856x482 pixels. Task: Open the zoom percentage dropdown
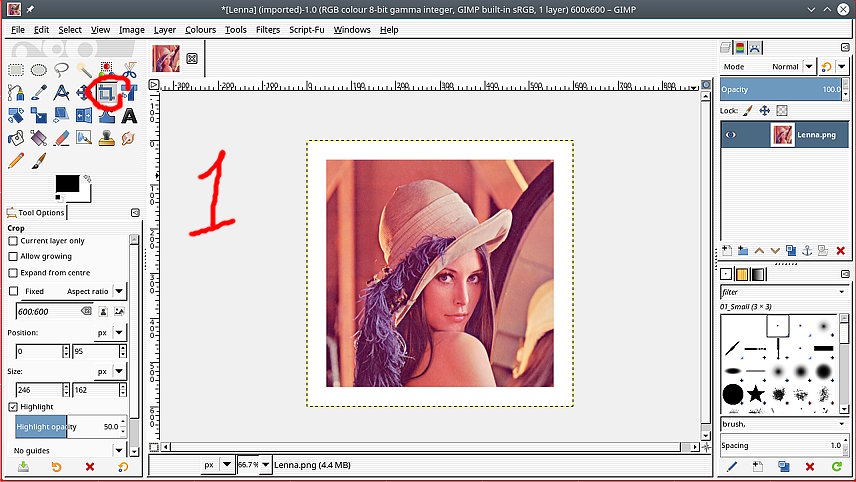266,465
